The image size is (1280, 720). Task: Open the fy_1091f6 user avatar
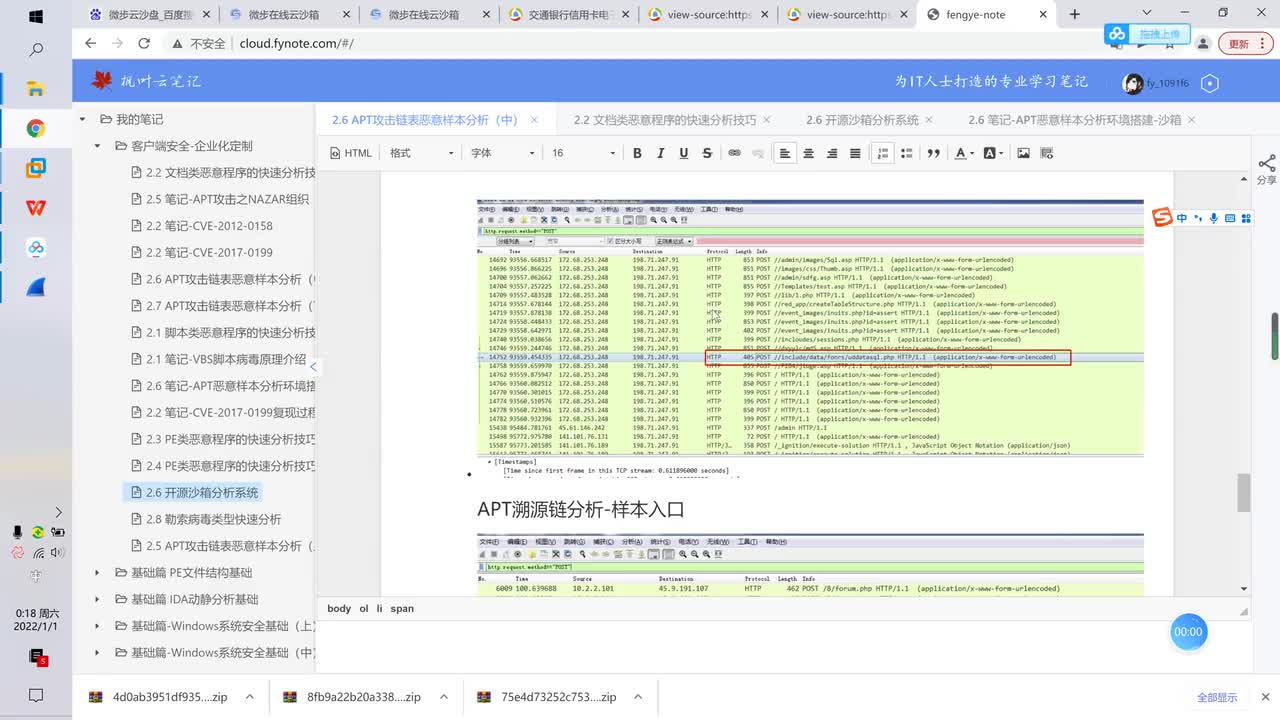1133,84
